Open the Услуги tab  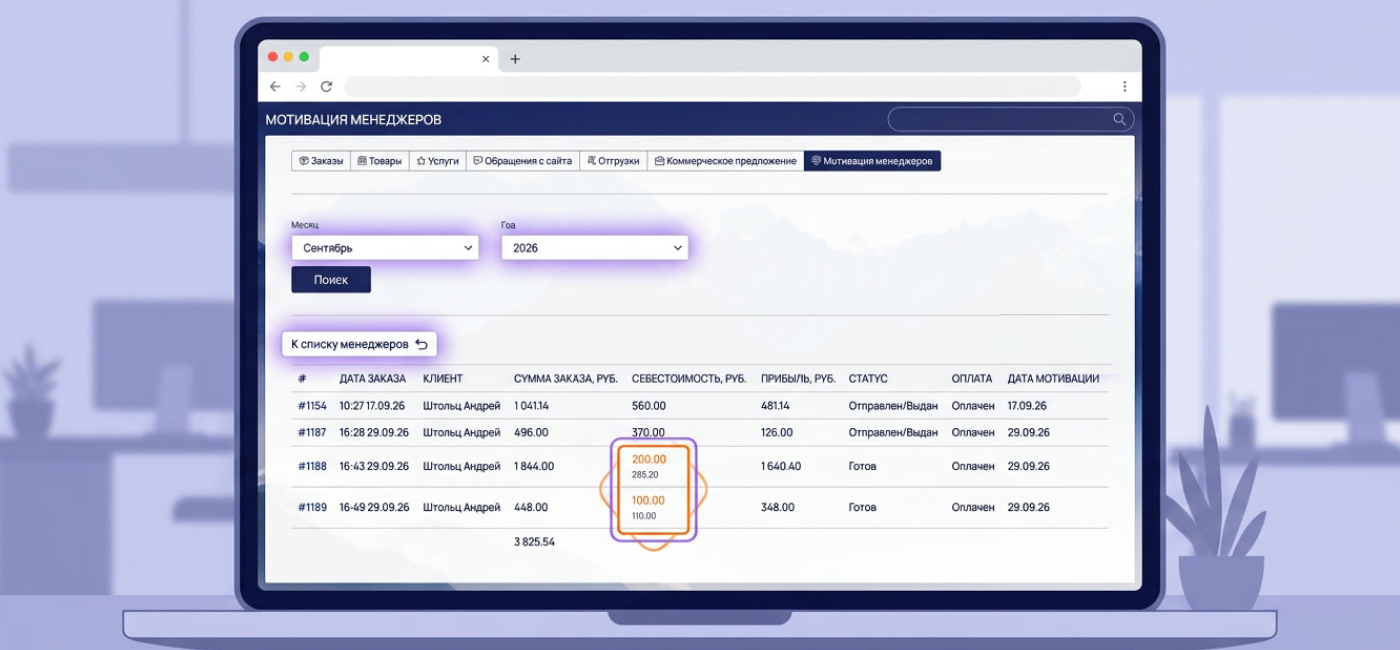pos(438,161)
